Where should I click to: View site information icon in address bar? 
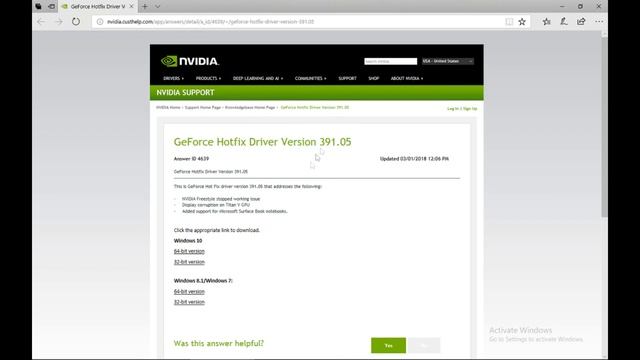point(100,22)
